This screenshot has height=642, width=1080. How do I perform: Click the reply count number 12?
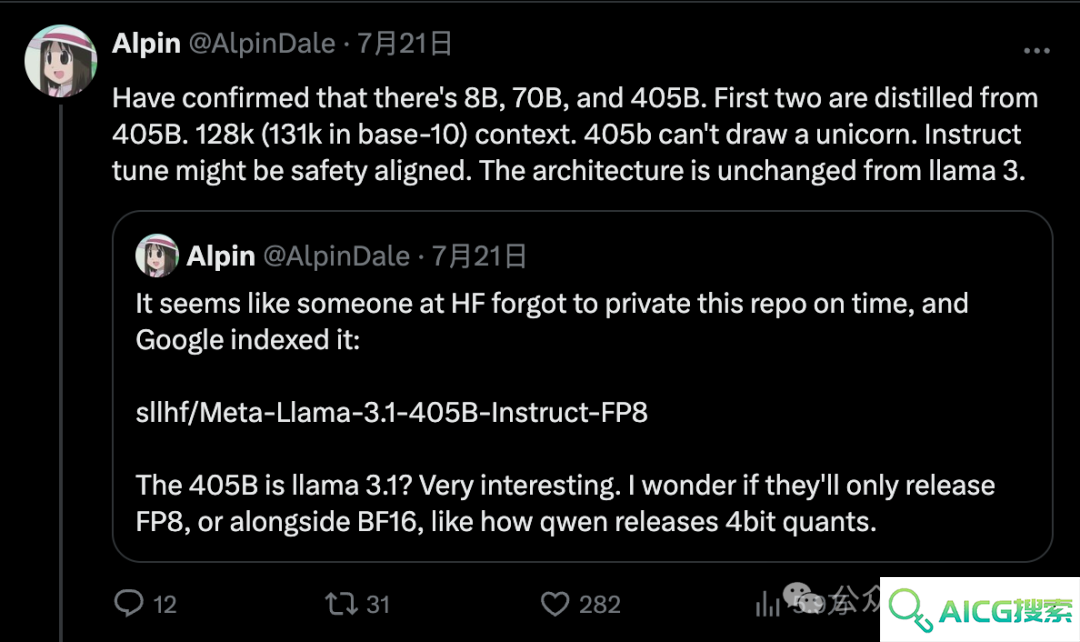(165, 605)
